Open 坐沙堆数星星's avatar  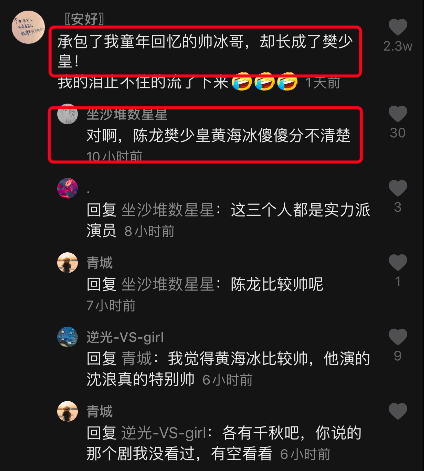click(x=68, y=114)
